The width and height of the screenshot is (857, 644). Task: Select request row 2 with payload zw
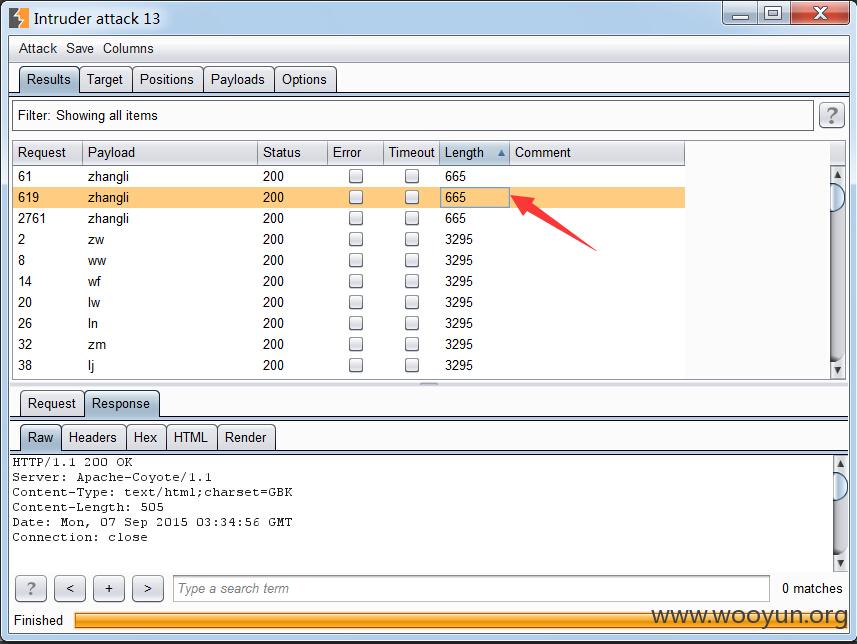tap(349, 239)
